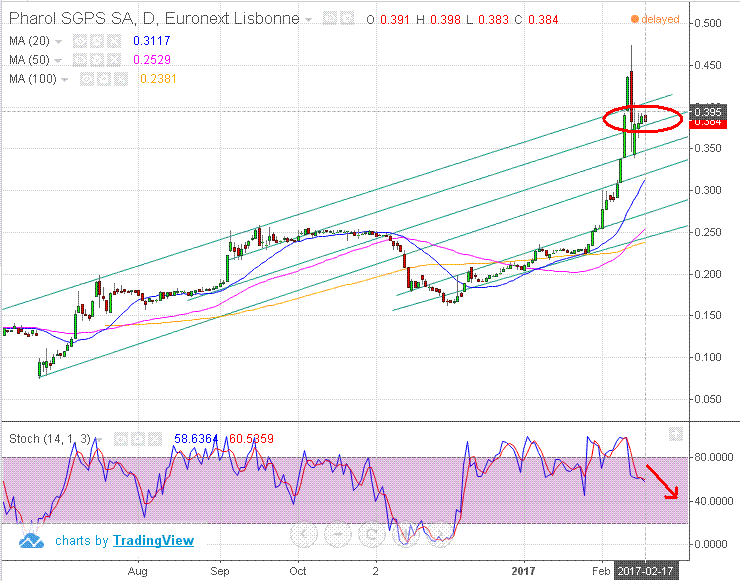Zoom out with the minus control
This screenshot has height=585, width=740.
coord(337,535)
